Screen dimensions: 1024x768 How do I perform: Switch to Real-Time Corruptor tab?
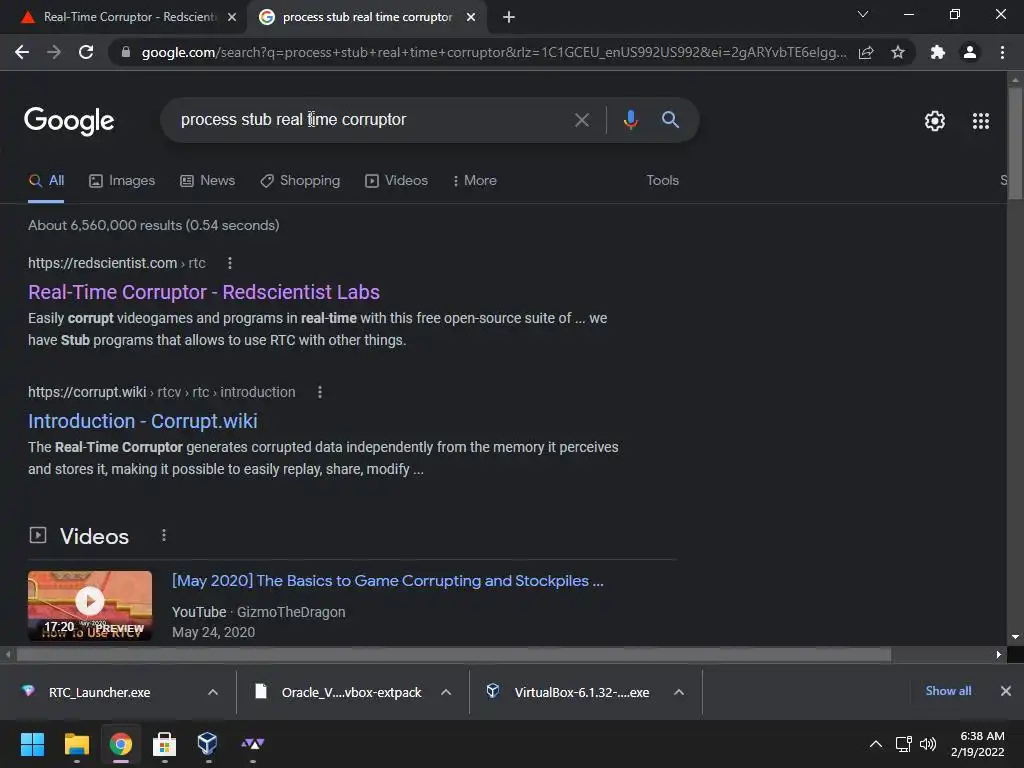pos(128,17)
